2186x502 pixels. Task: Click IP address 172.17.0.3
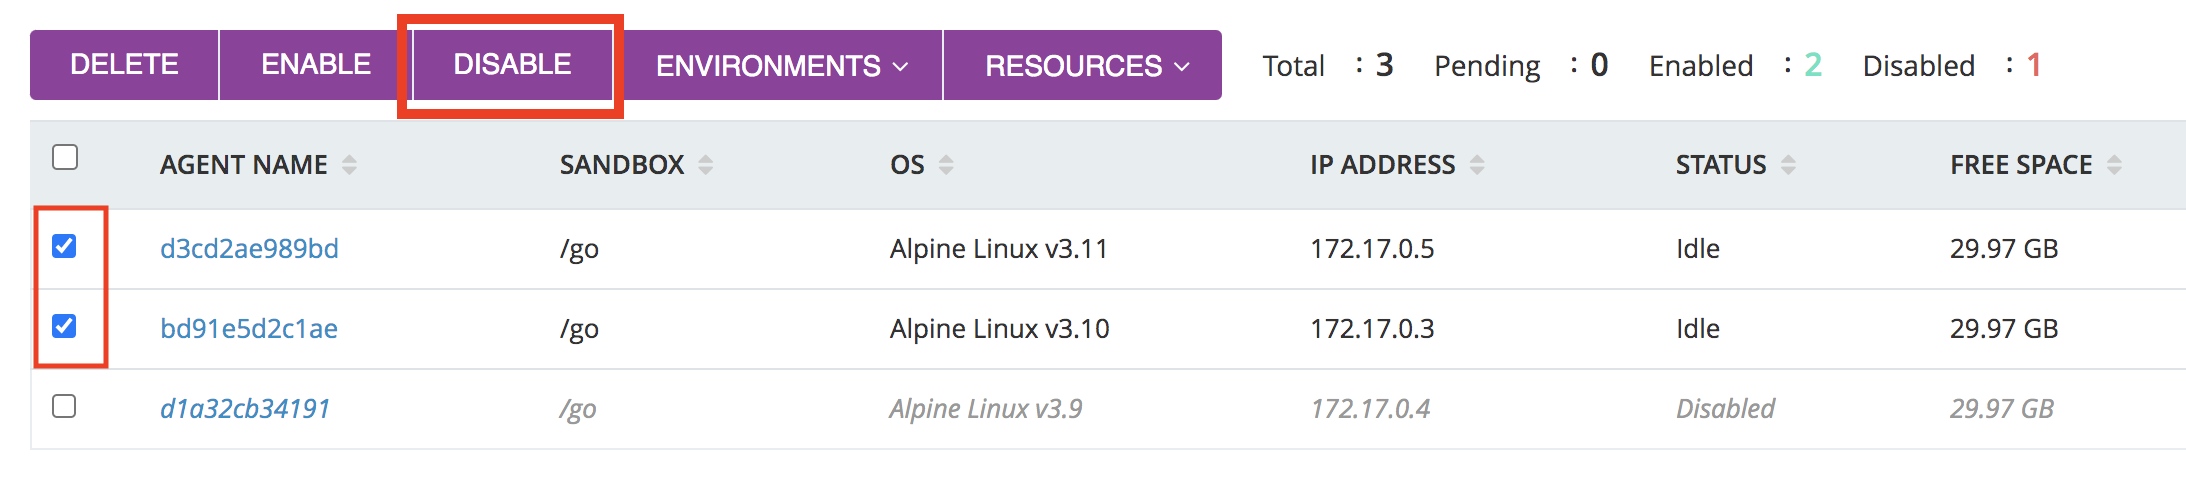point(1372,328)
